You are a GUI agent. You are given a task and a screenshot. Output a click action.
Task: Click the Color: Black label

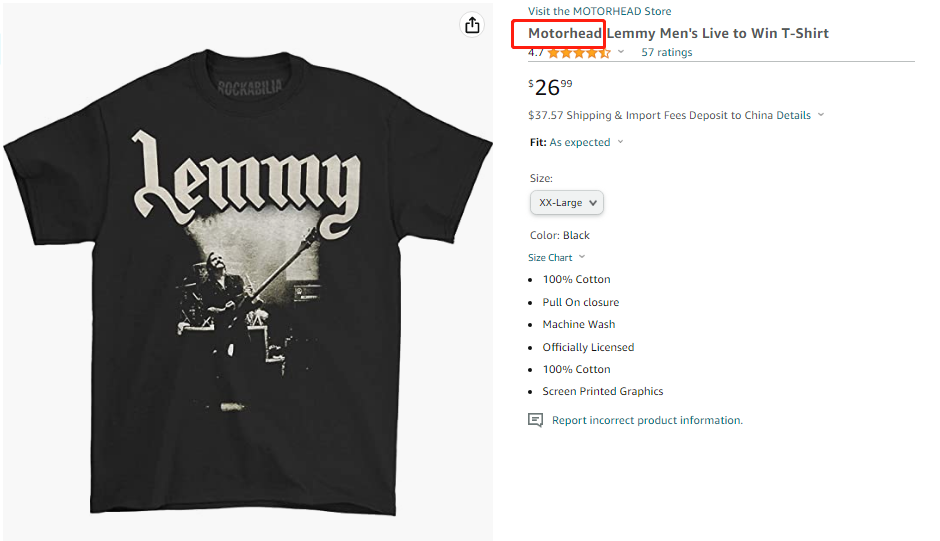pyautogui.click(x=559, y=236)
